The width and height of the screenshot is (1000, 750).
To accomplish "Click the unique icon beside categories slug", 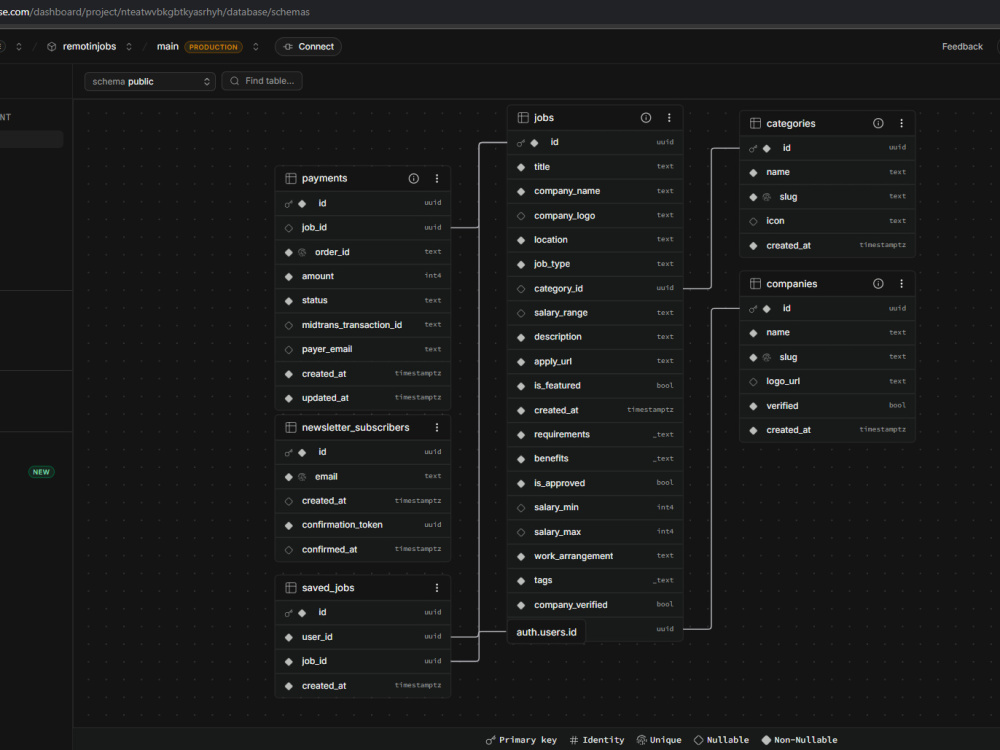I will 767,197.
